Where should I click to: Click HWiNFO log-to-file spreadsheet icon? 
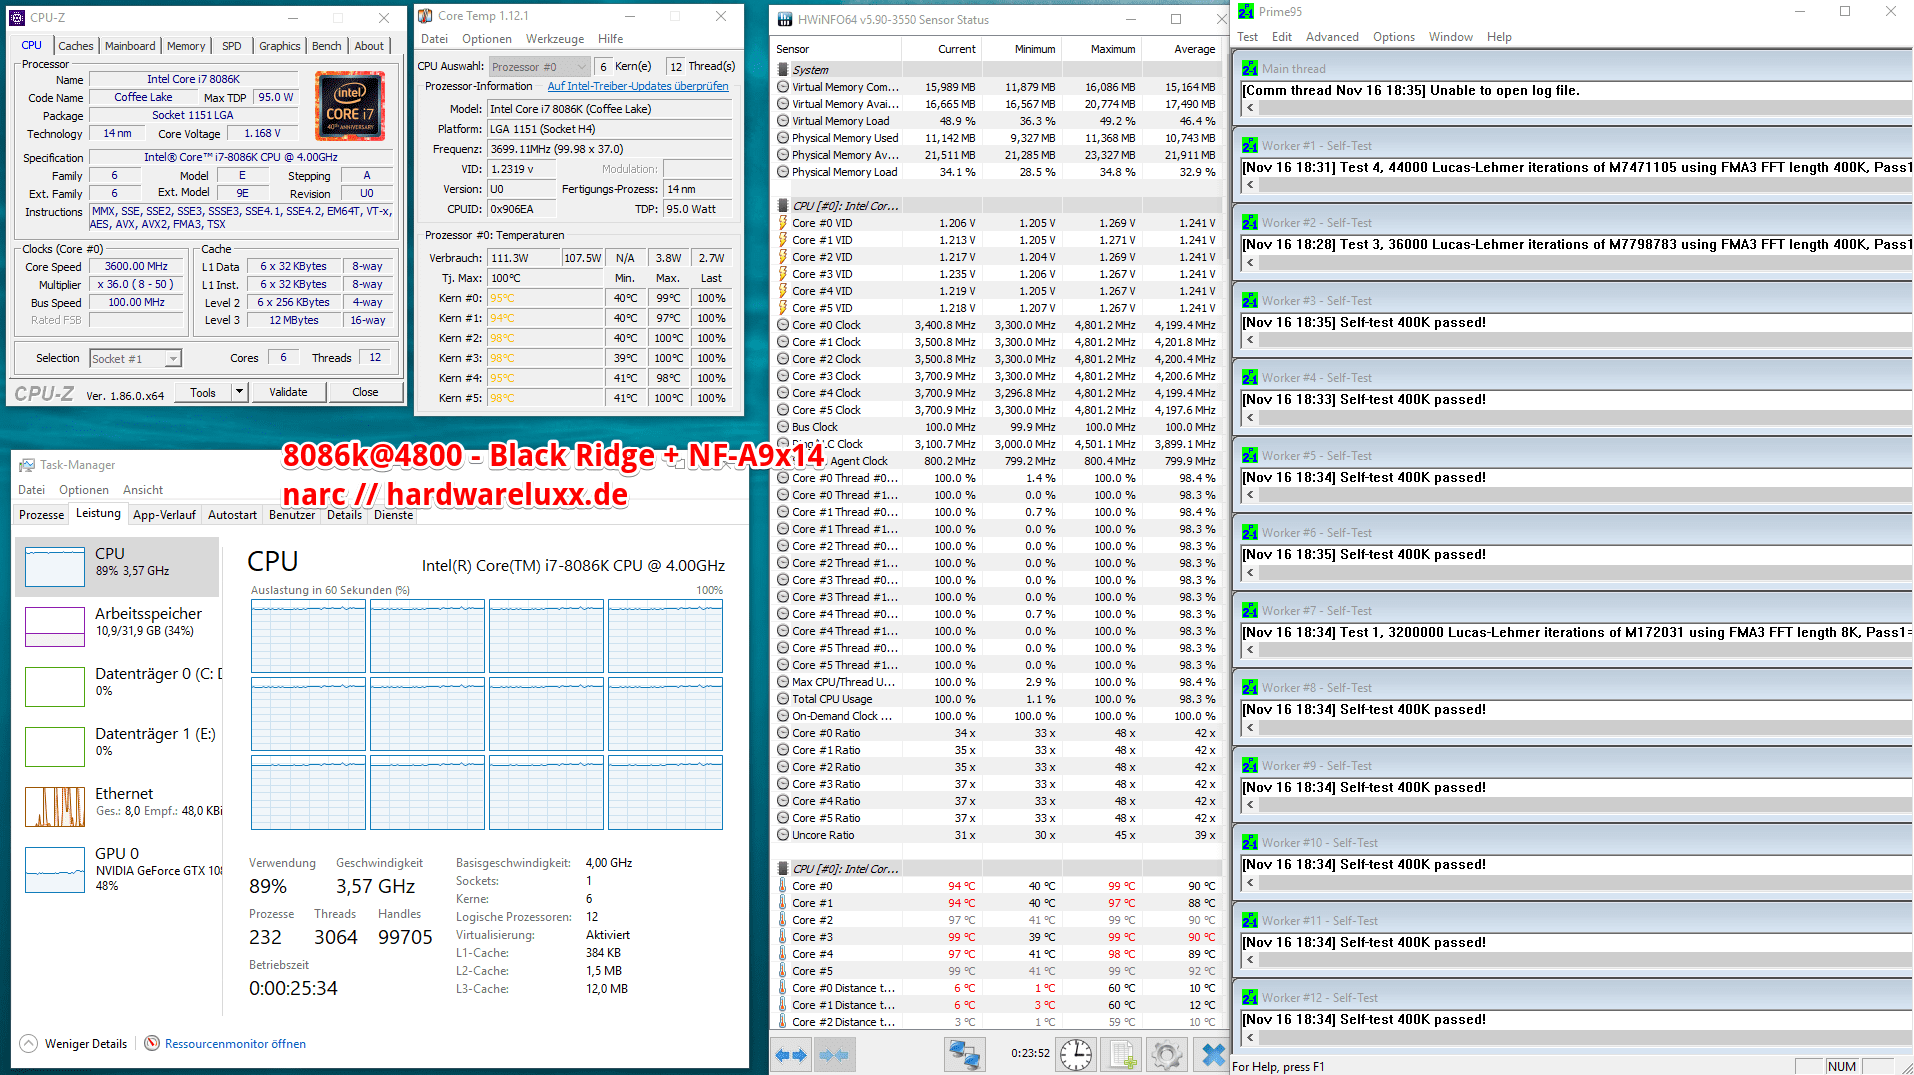(x=1122, y=1055)
